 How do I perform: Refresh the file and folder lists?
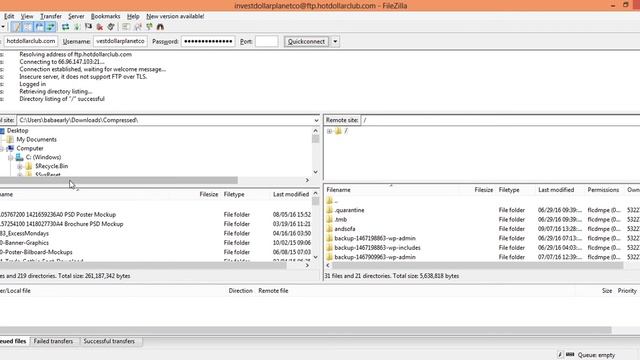coord(65,27)
